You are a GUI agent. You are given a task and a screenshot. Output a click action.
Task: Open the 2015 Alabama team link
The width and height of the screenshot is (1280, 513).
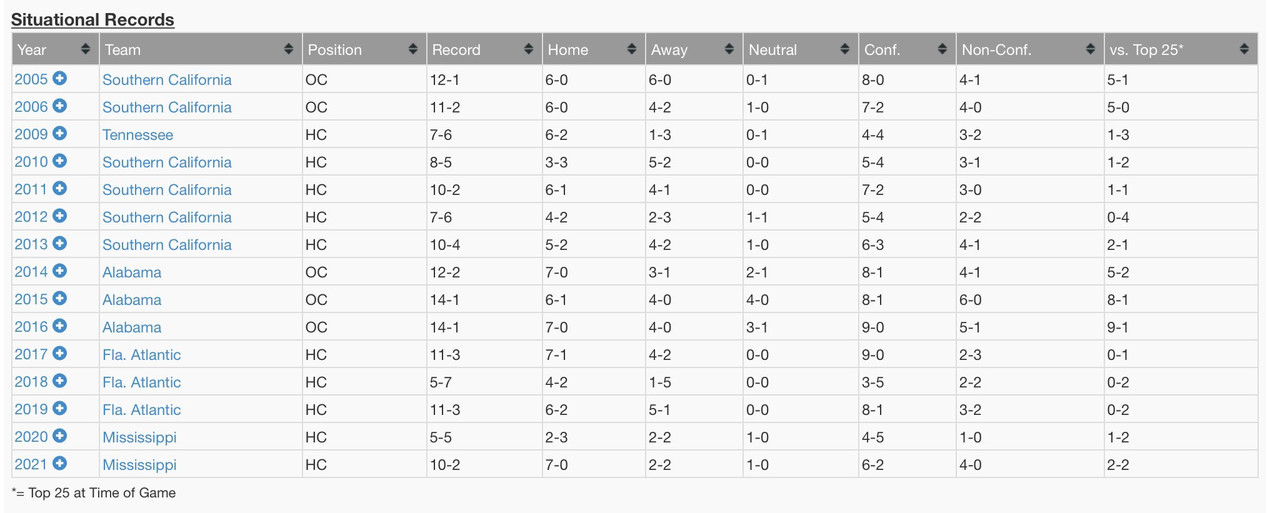point(132,300)
